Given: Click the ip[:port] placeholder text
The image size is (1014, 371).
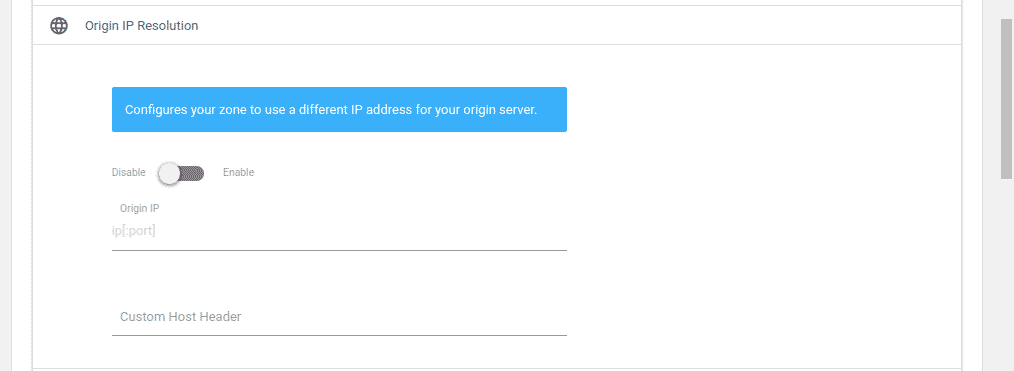Looking at the screenshot, I should [x=134, y=231].
